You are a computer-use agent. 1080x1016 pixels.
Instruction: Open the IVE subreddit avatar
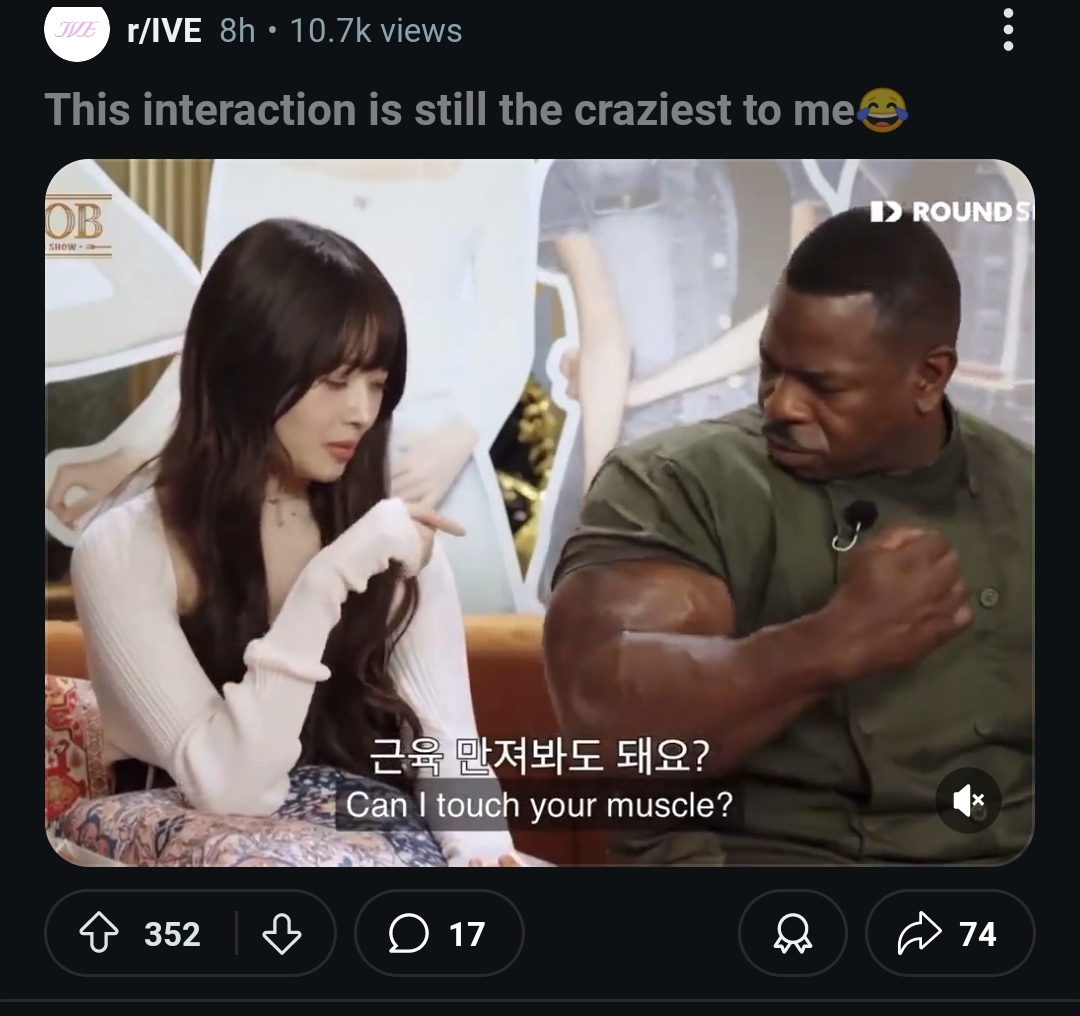point(76,30)
